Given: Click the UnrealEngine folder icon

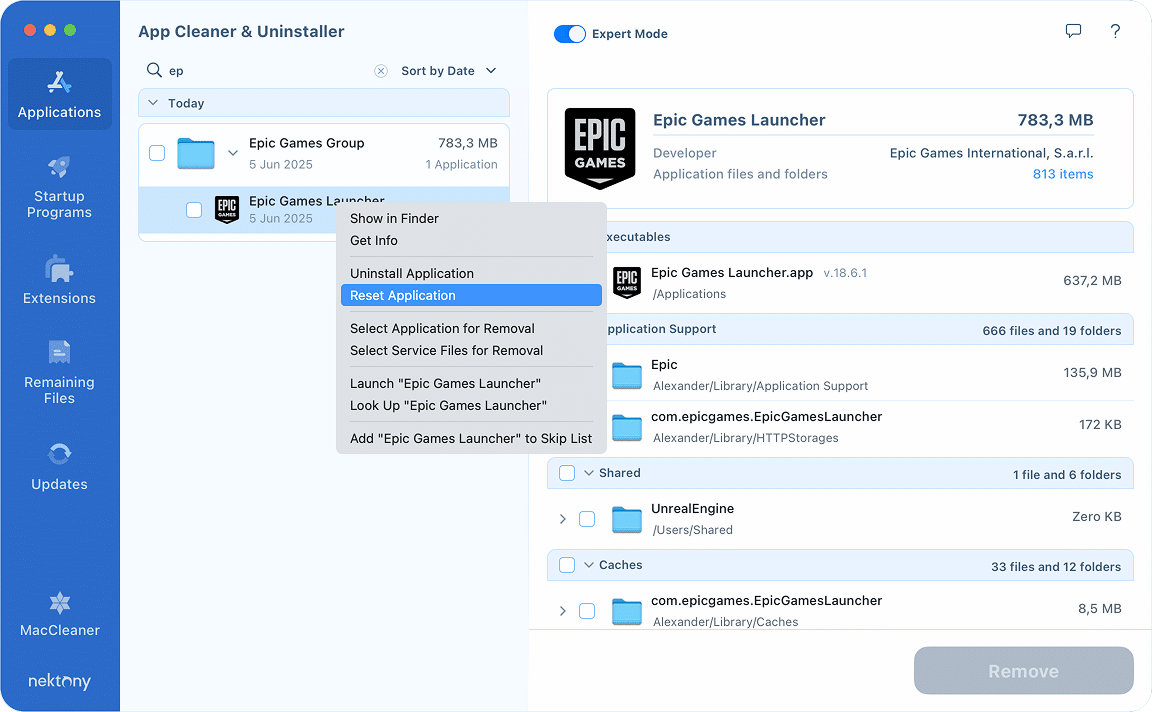Looking at the screenshot, I should (627, 519).
